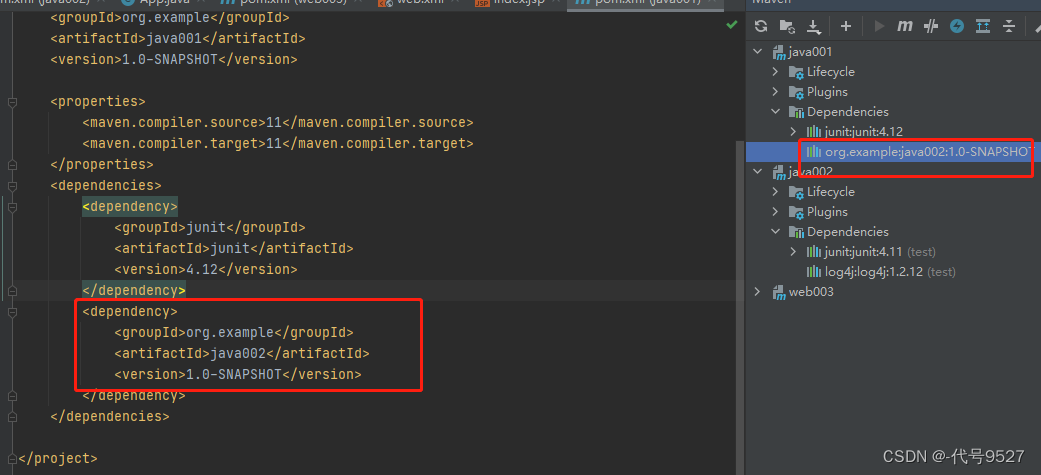Fold the properties block in gutter

point(11,102)
